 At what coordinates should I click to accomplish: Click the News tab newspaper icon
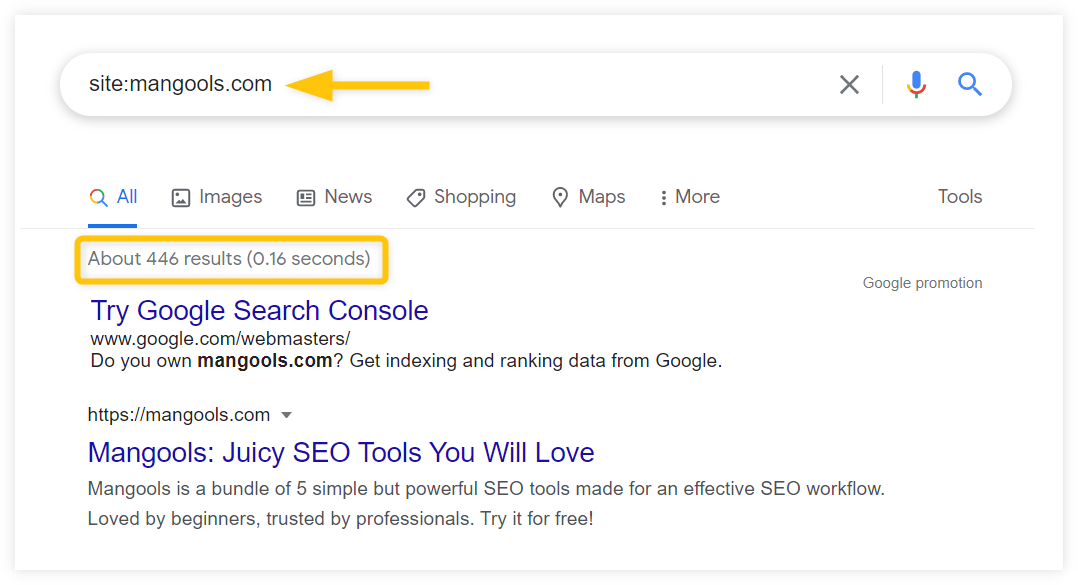pyautogui.click(x=306, y=198)
